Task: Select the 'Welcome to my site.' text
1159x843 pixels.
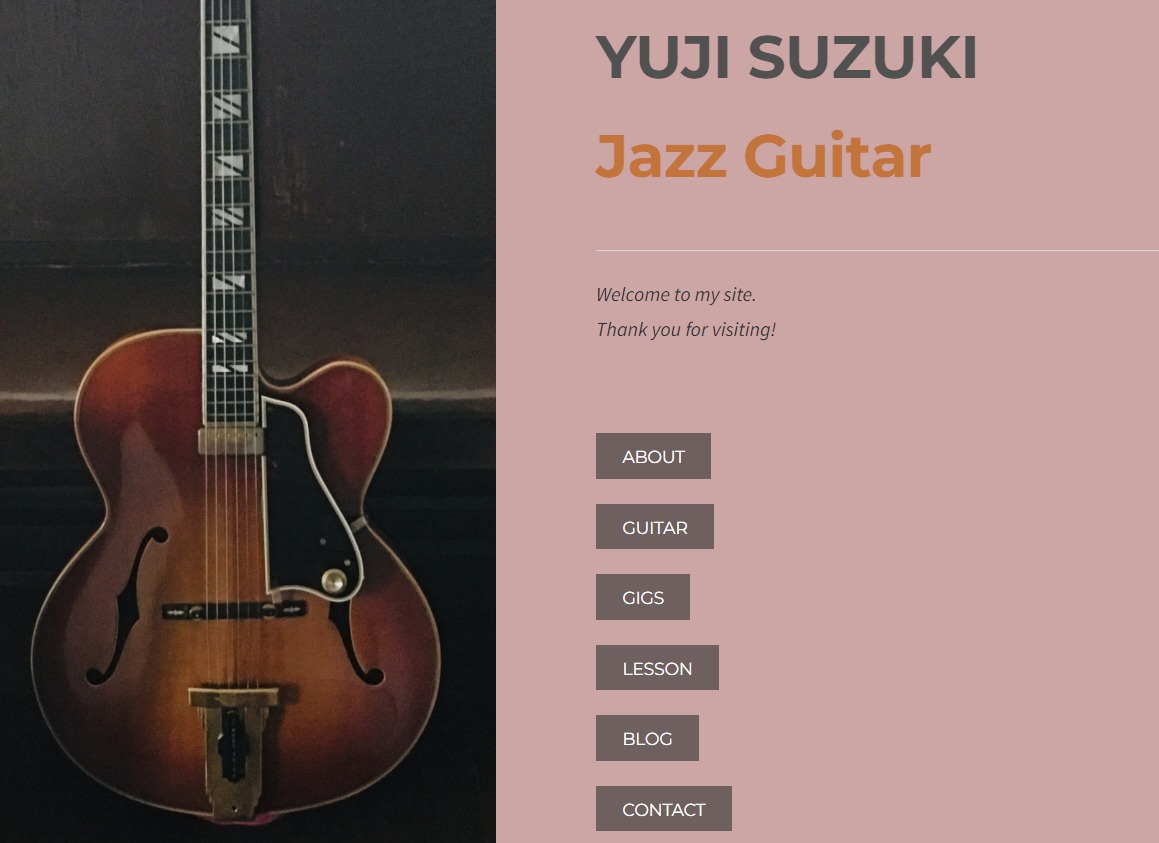Action: [x=676, y=294]
